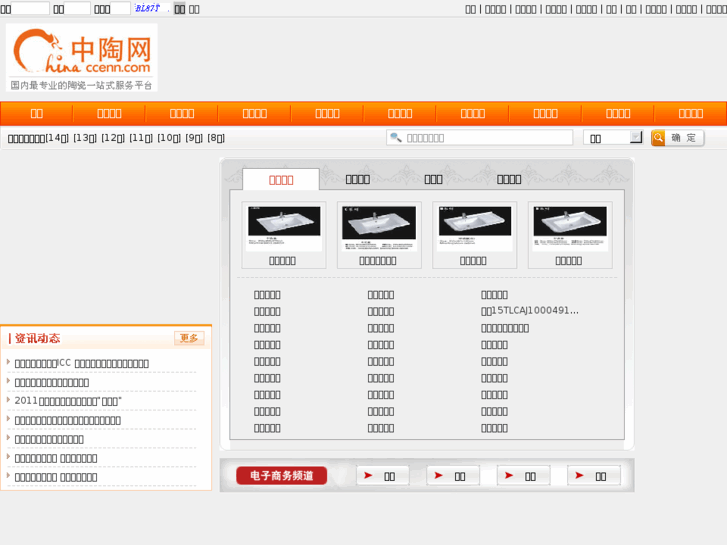This screenshot has height=545, width=727.
Task: Focus the code field beside BL87T captcha
Action: tap(120, 8)
